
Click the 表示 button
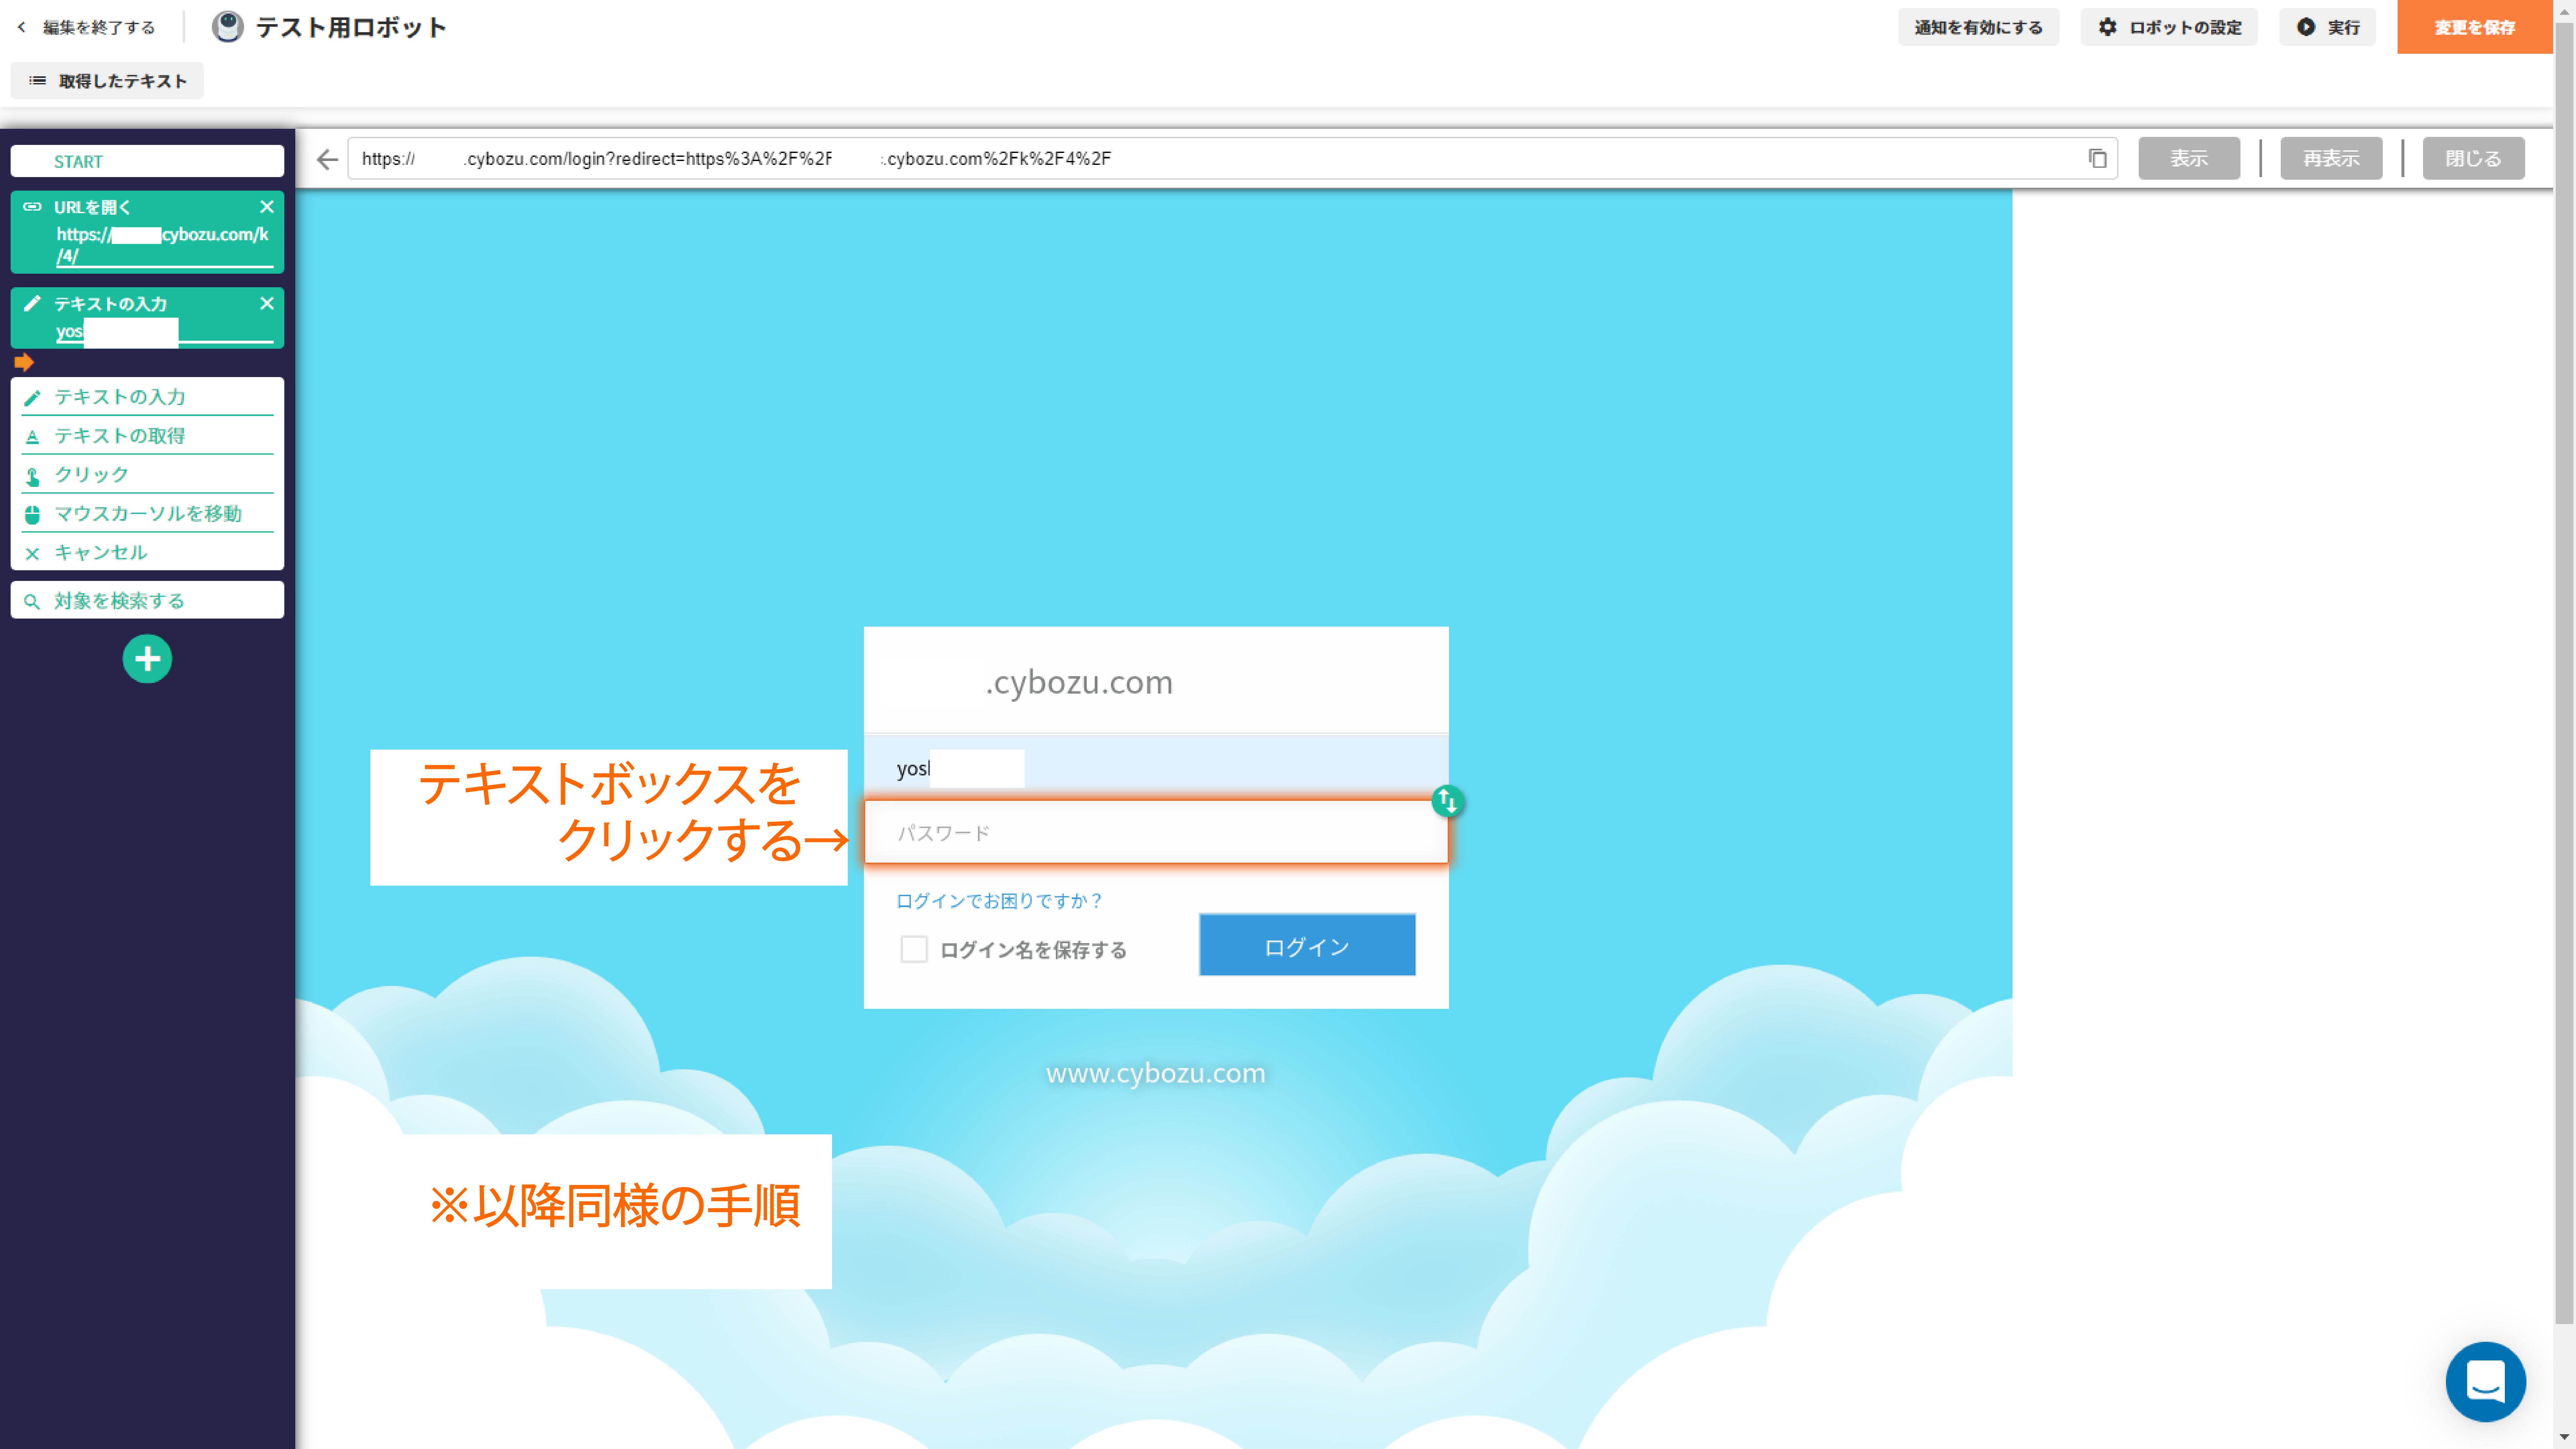(x=2189, y=158)
